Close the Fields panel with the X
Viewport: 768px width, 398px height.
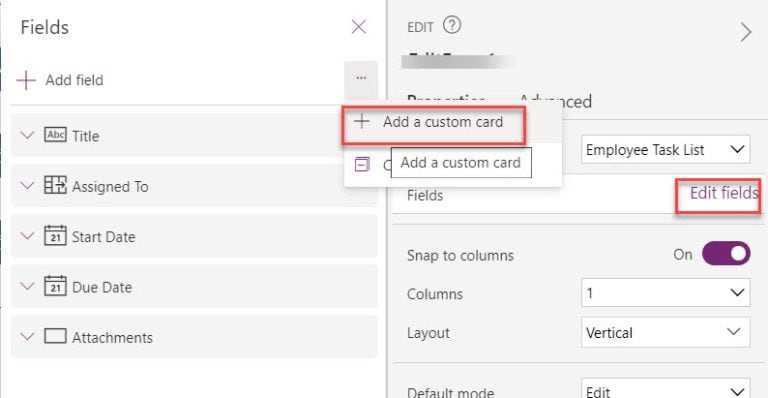pyautogui.click(x=359, y=27)
